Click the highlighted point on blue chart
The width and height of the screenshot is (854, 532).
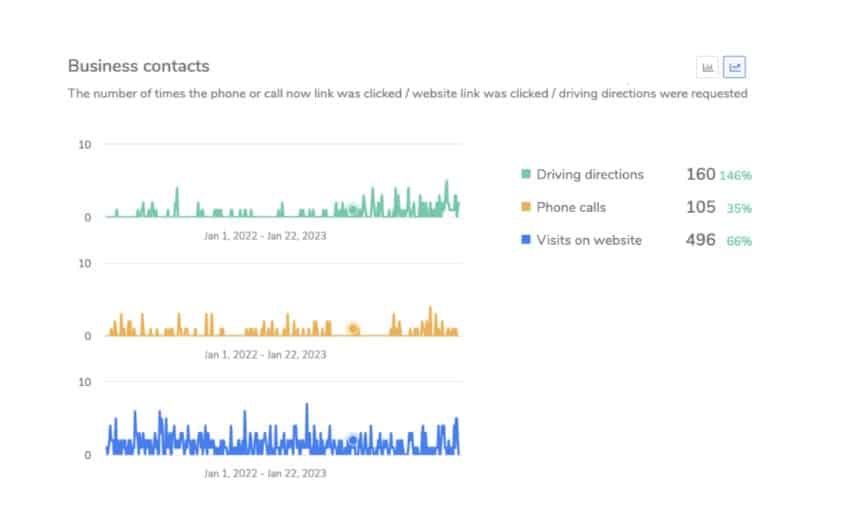click(353, 439)
